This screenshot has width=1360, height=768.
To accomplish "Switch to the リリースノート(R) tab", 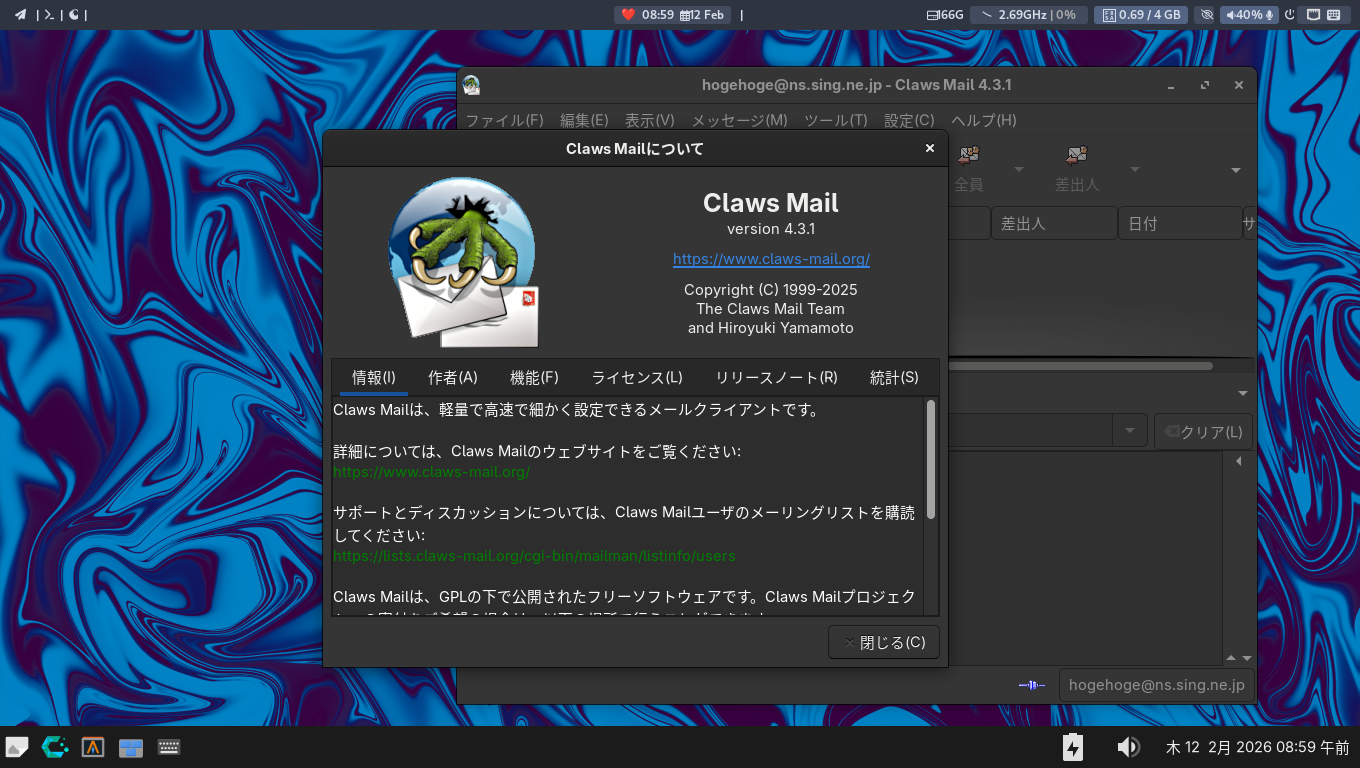I will tap(776, 378).
